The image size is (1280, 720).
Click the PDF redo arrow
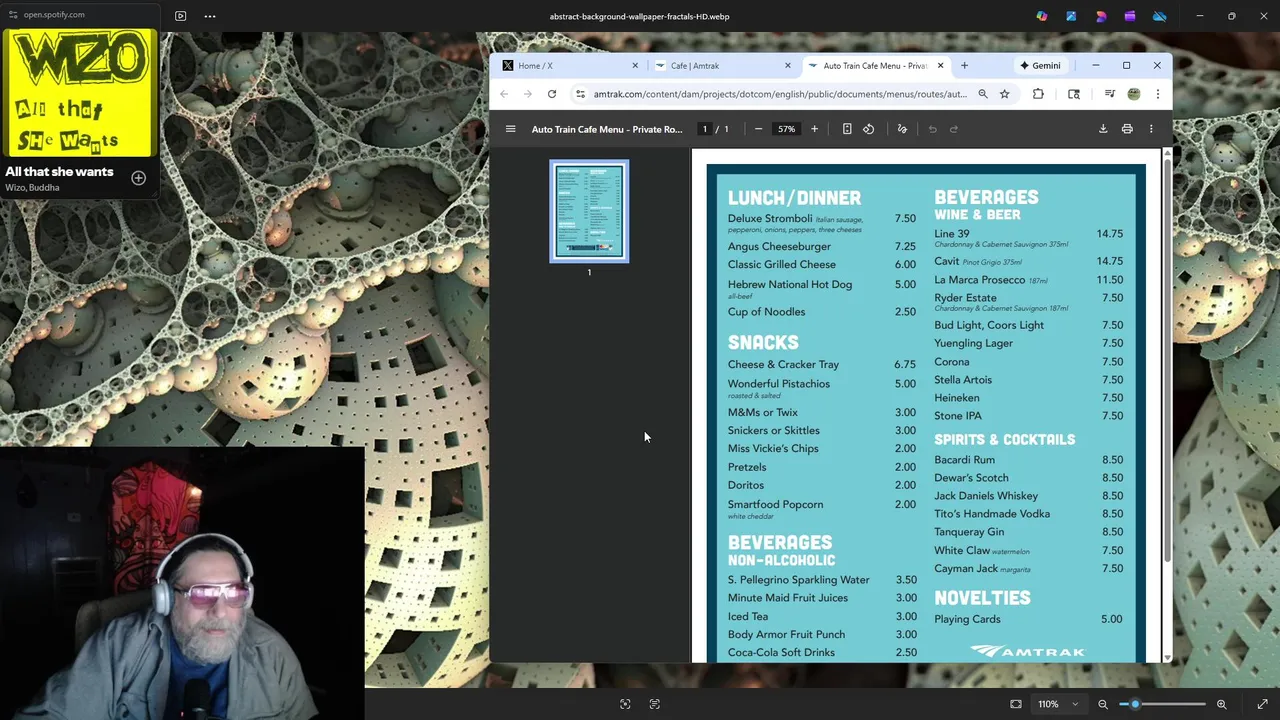point(953,129)
